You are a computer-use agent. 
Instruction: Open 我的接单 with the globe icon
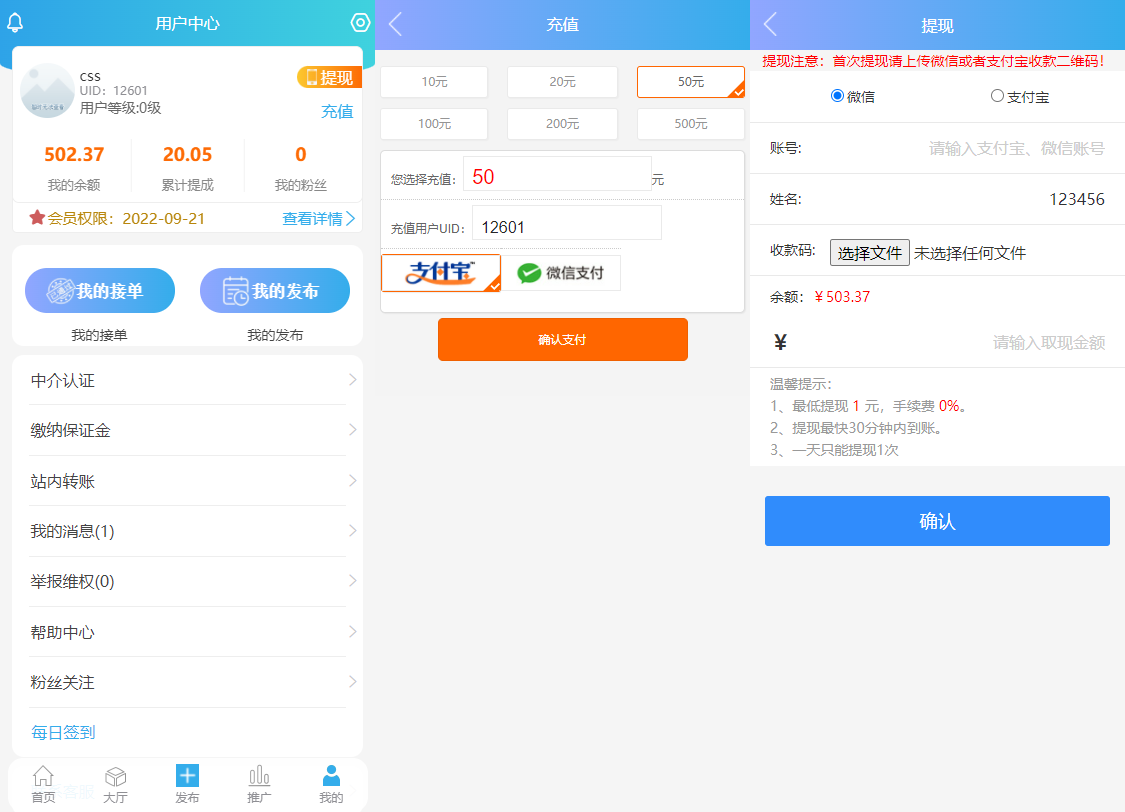point(99,290)
